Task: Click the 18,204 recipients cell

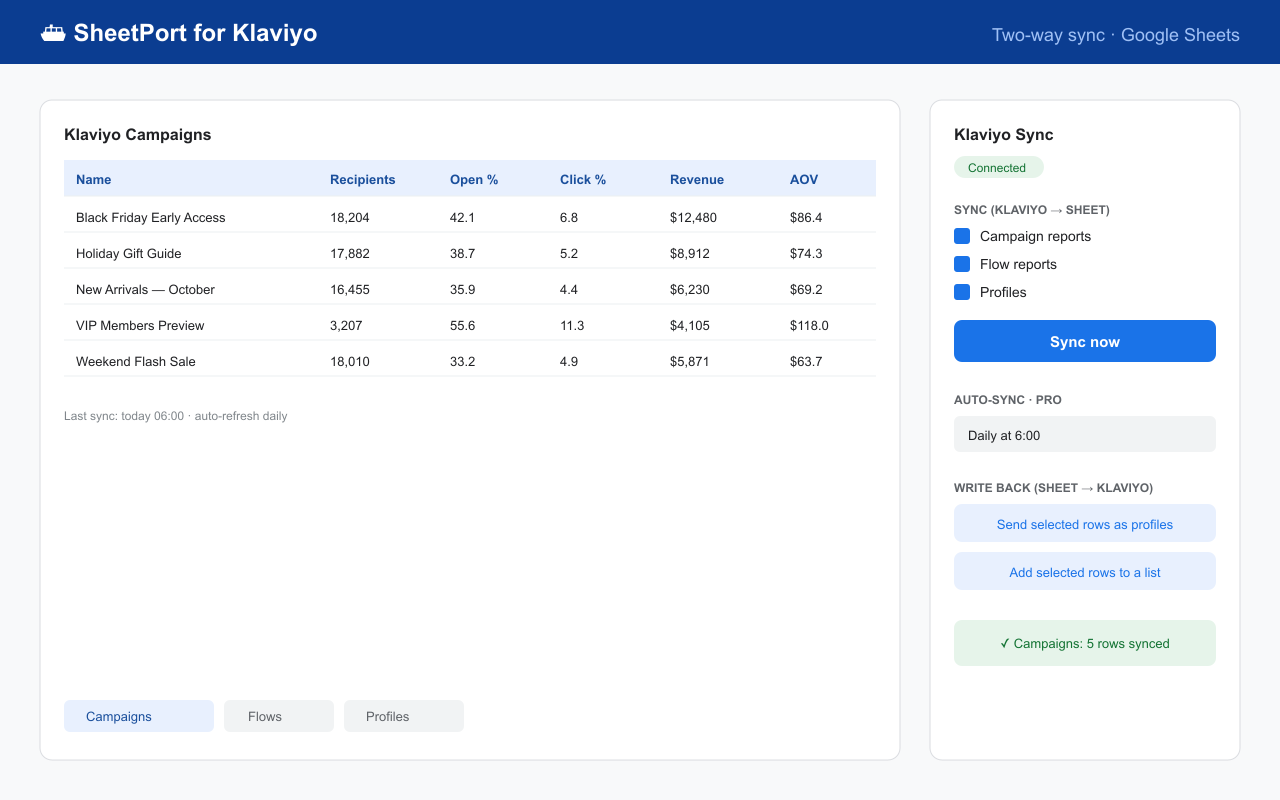Action: click(x=350, y=217)
